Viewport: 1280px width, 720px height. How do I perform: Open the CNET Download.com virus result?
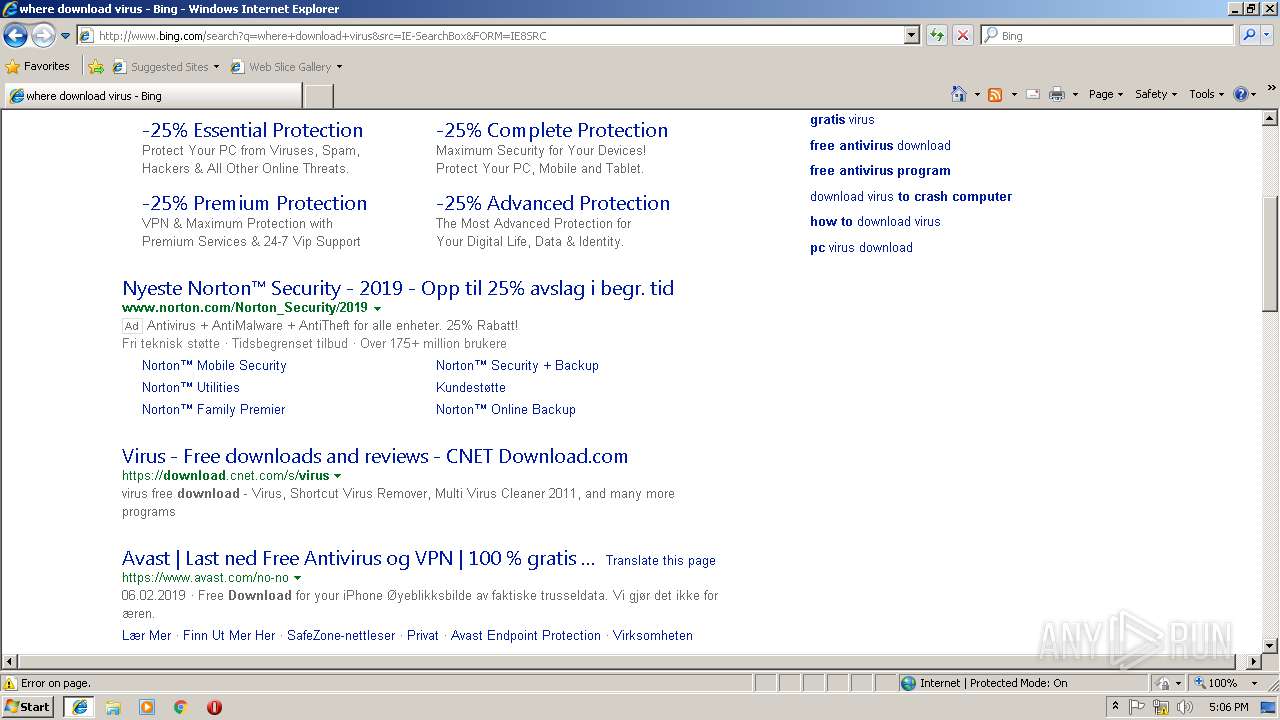tap(375, 456)
